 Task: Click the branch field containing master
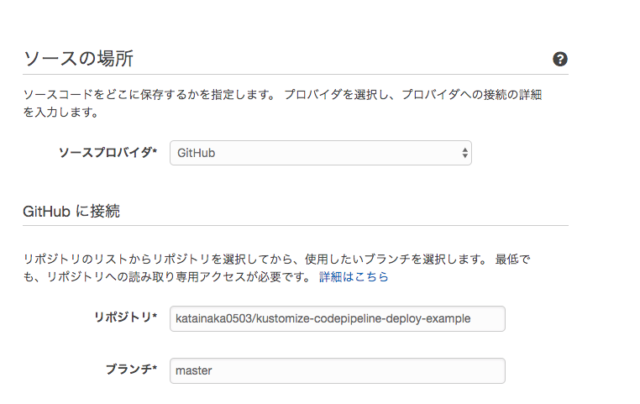pyautogui.click(x=338, y=371)
